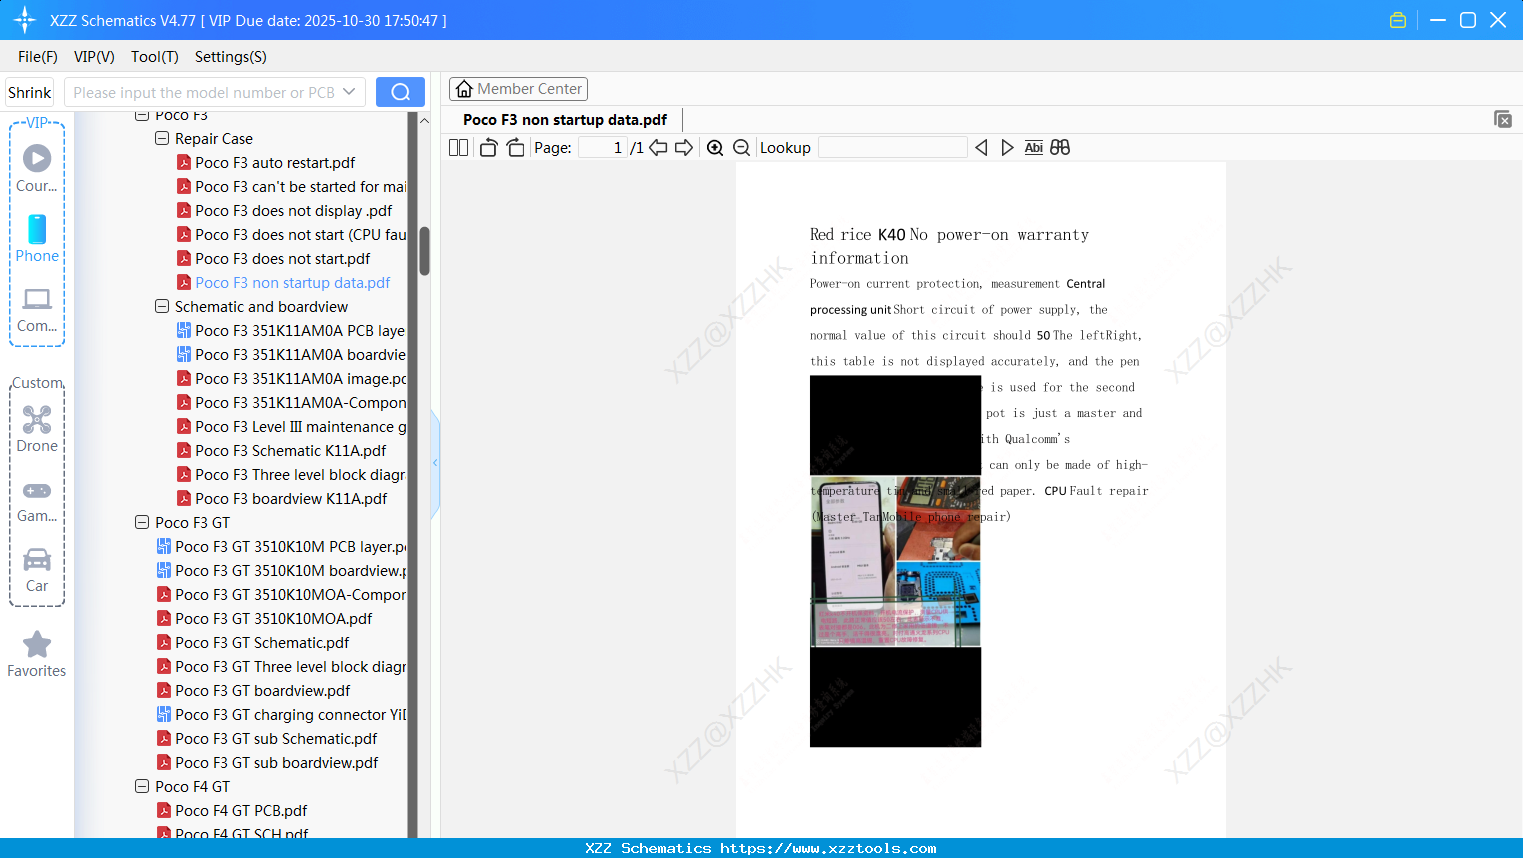Switch to two-page layout view

(458, 148)
